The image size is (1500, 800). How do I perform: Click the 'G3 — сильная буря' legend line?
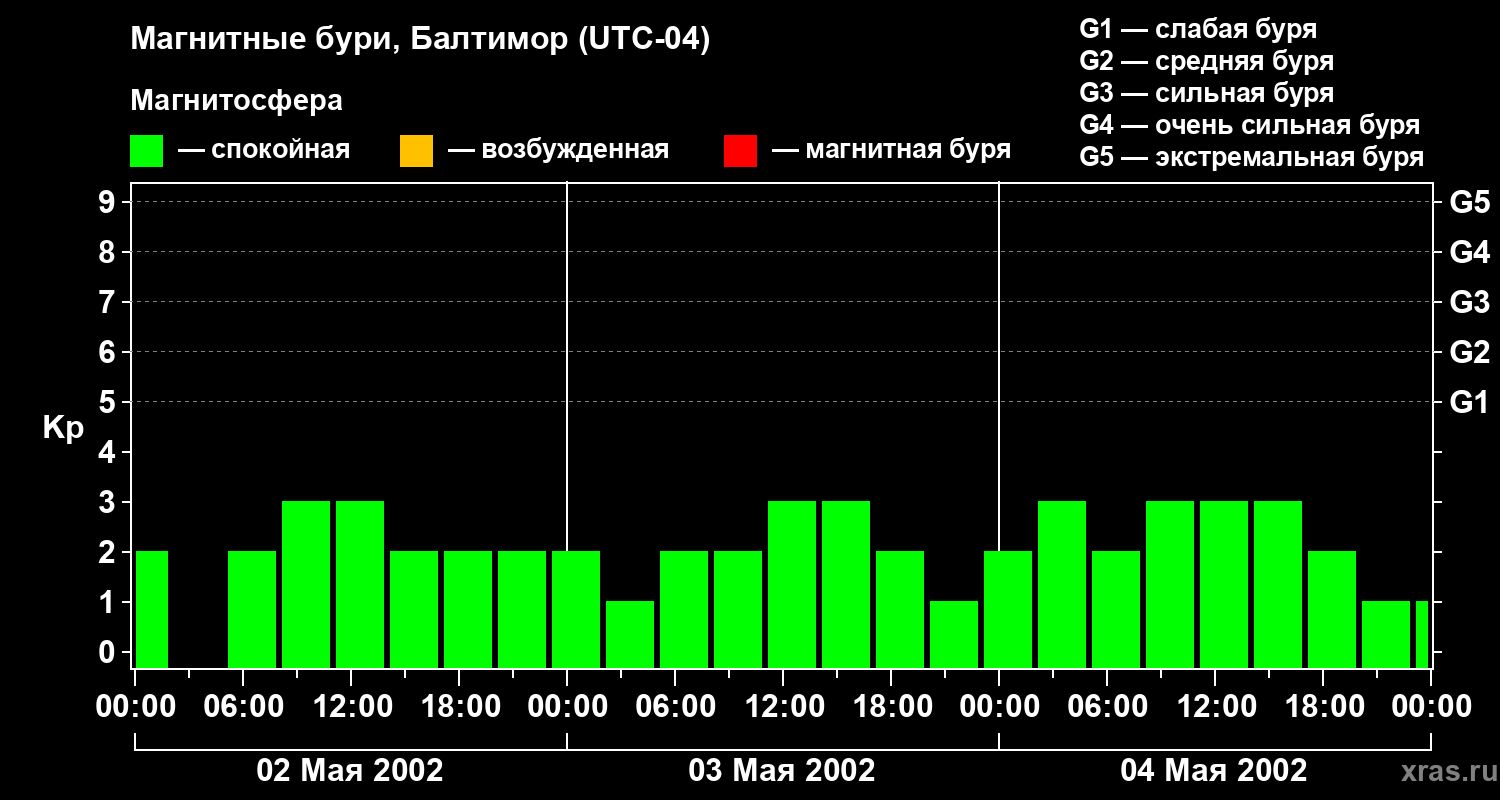pyautogui.click(x=1206, y=93)
